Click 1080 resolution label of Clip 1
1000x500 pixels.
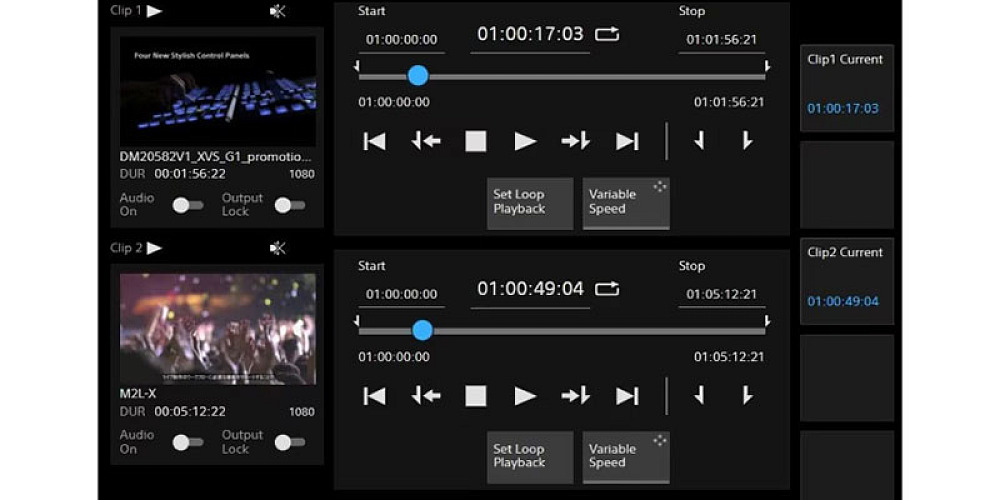point(302,174)
